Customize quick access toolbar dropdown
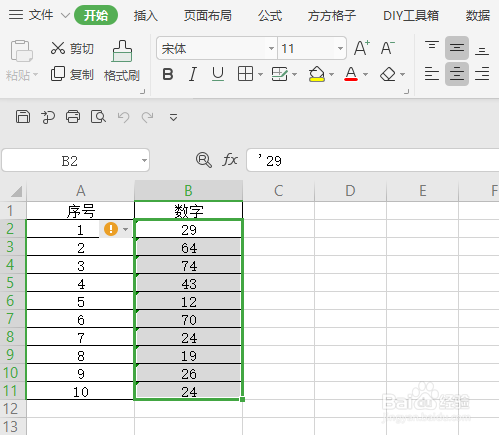The width and height of the screenshot is (499, 435). tap(173, 117)
